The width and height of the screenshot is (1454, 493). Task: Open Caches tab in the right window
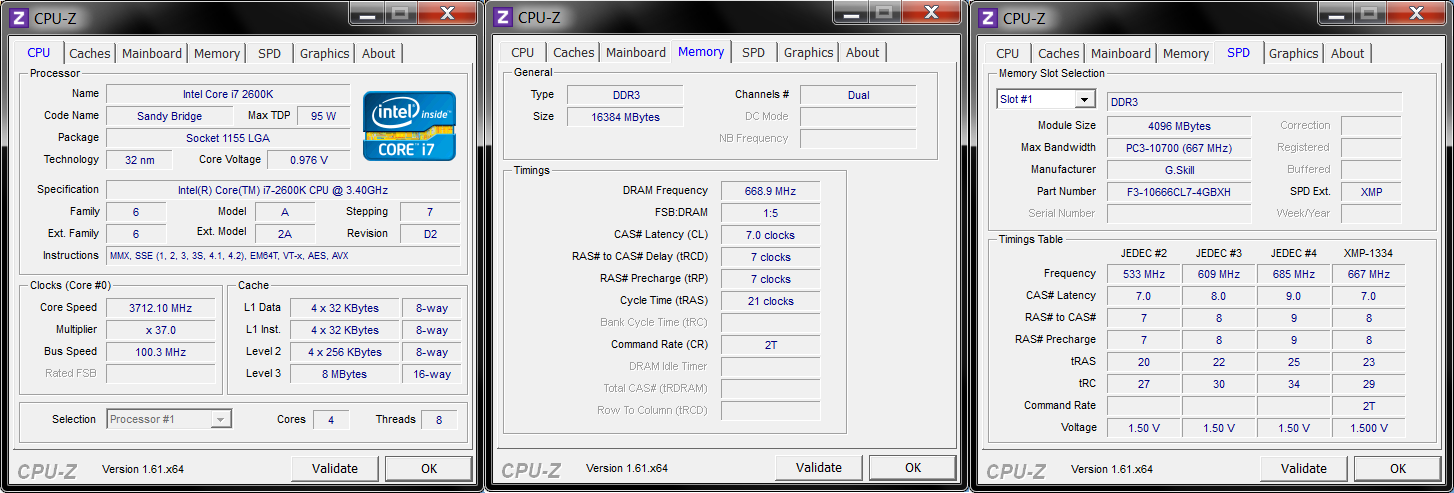click(1059, 54)
